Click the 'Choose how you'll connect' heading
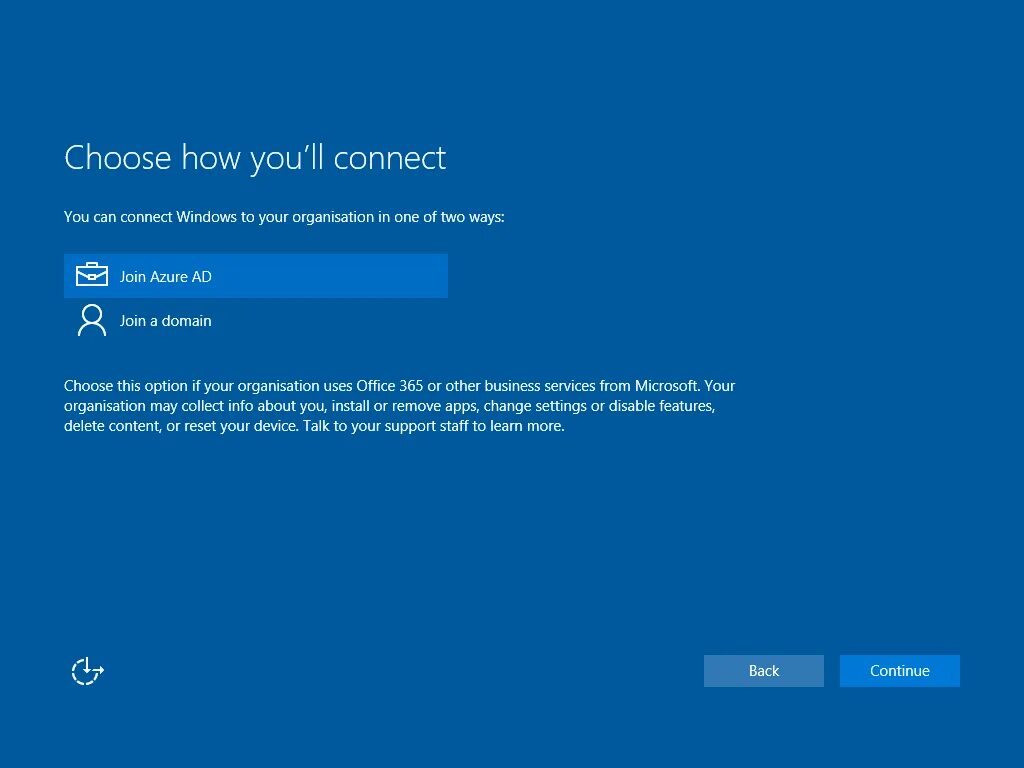1024x768 pixels. coord(255,158)
